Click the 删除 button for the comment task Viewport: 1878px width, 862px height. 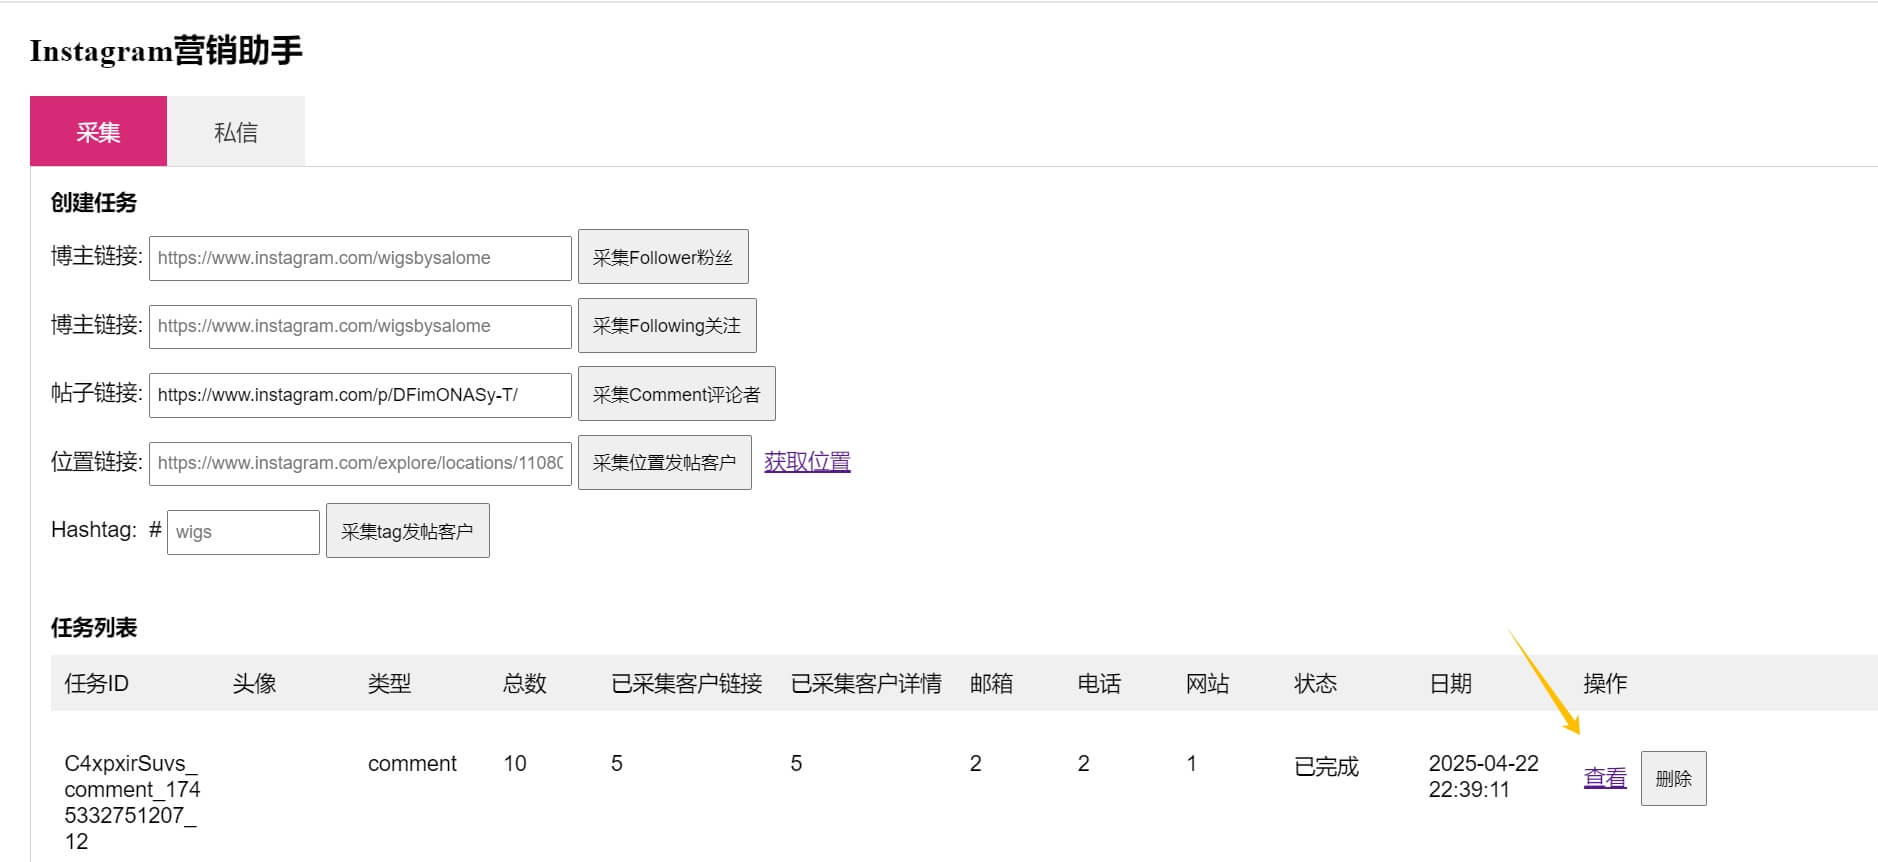click(1674, 778)
